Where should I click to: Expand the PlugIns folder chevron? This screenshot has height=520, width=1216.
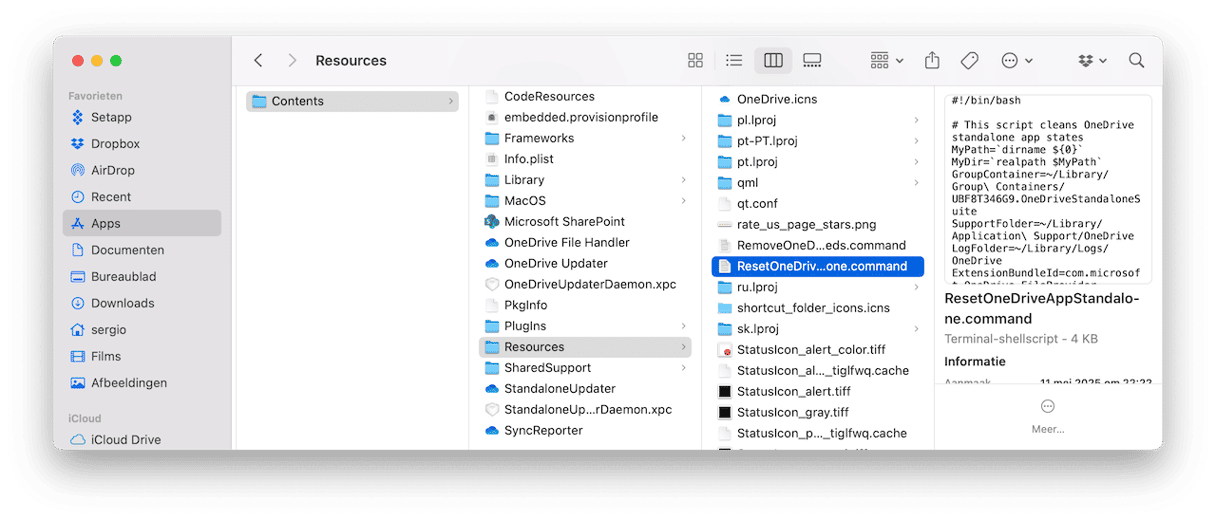click(684, 326)
